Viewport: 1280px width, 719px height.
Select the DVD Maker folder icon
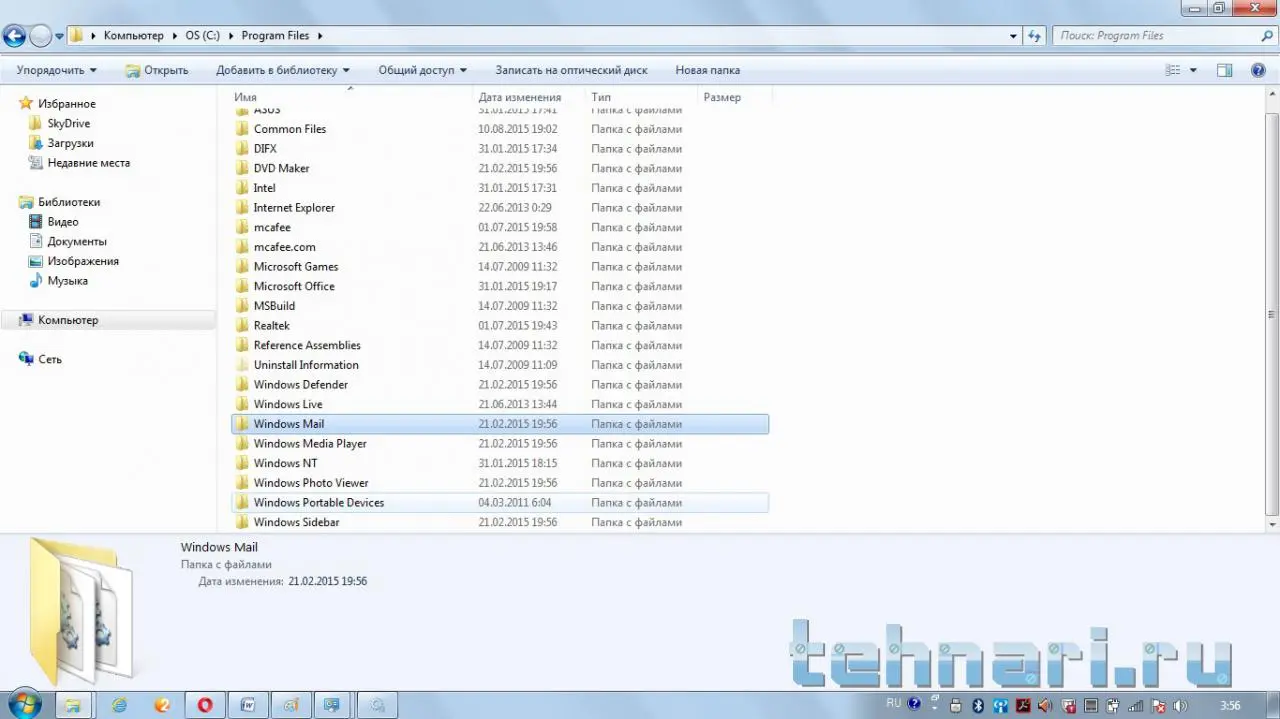point(241,168)
